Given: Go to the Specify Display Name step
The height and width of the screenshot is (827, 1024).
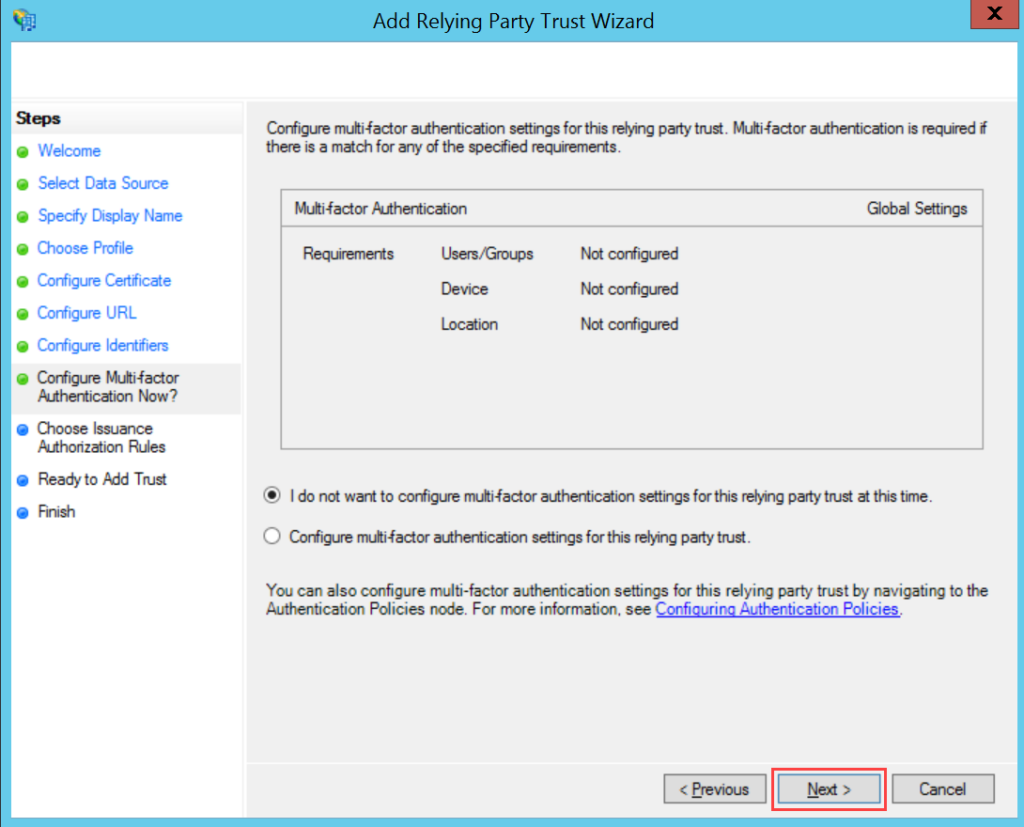Looking at the screenshot, I should point(109,216).
